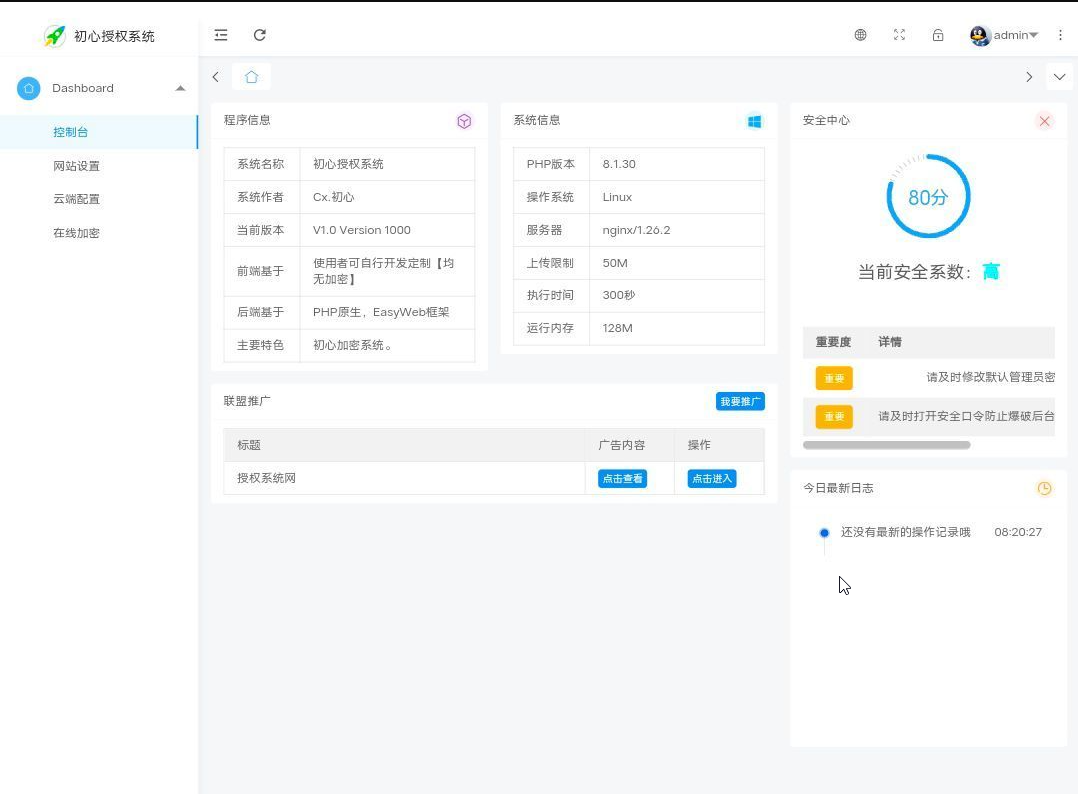Click the first 重要 tag for password warning

[834, 378]
